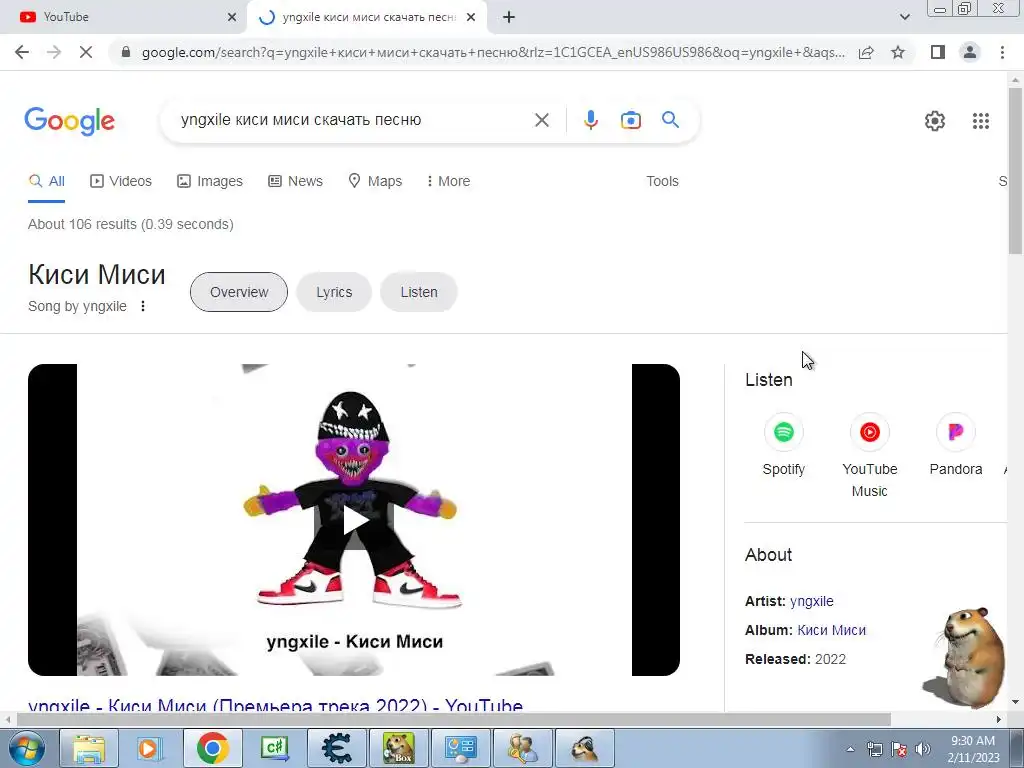Open YouTube Music listen option
The height and width of the screenshot is (768, 1024).
[869, 456]
